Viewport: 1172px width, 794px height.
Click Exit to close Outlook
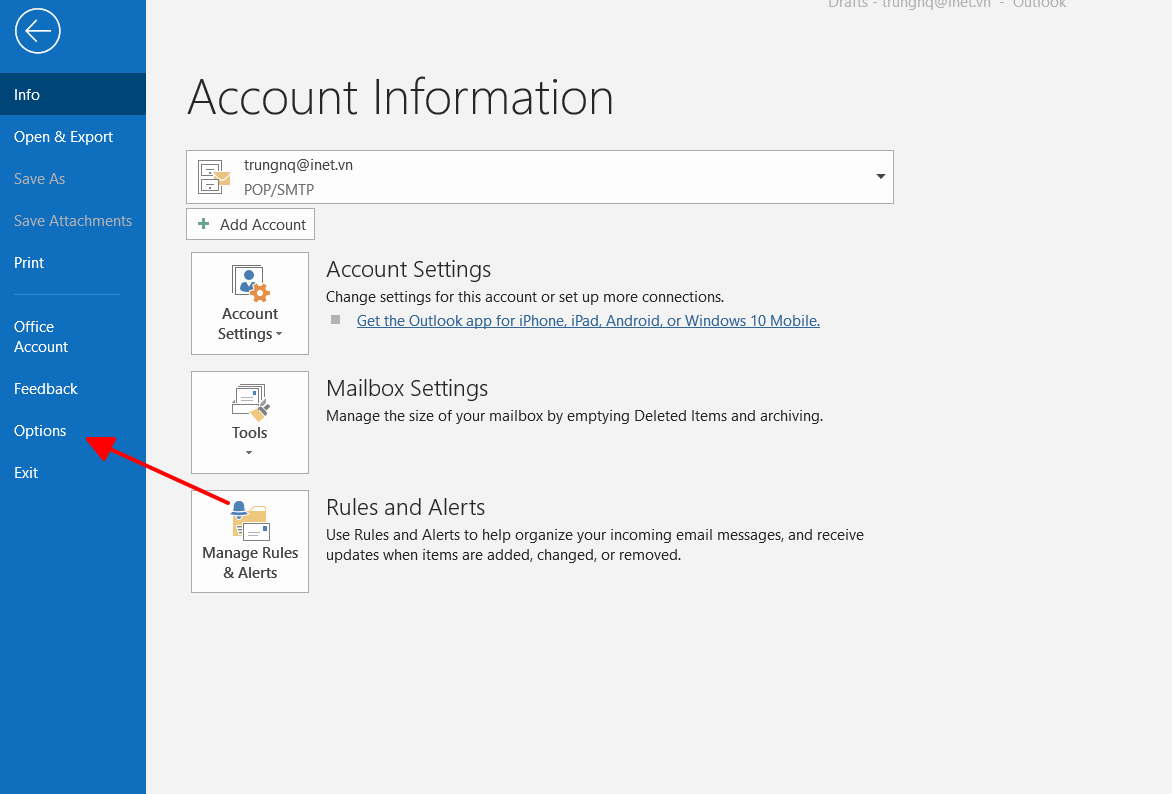tap(73, 473)
